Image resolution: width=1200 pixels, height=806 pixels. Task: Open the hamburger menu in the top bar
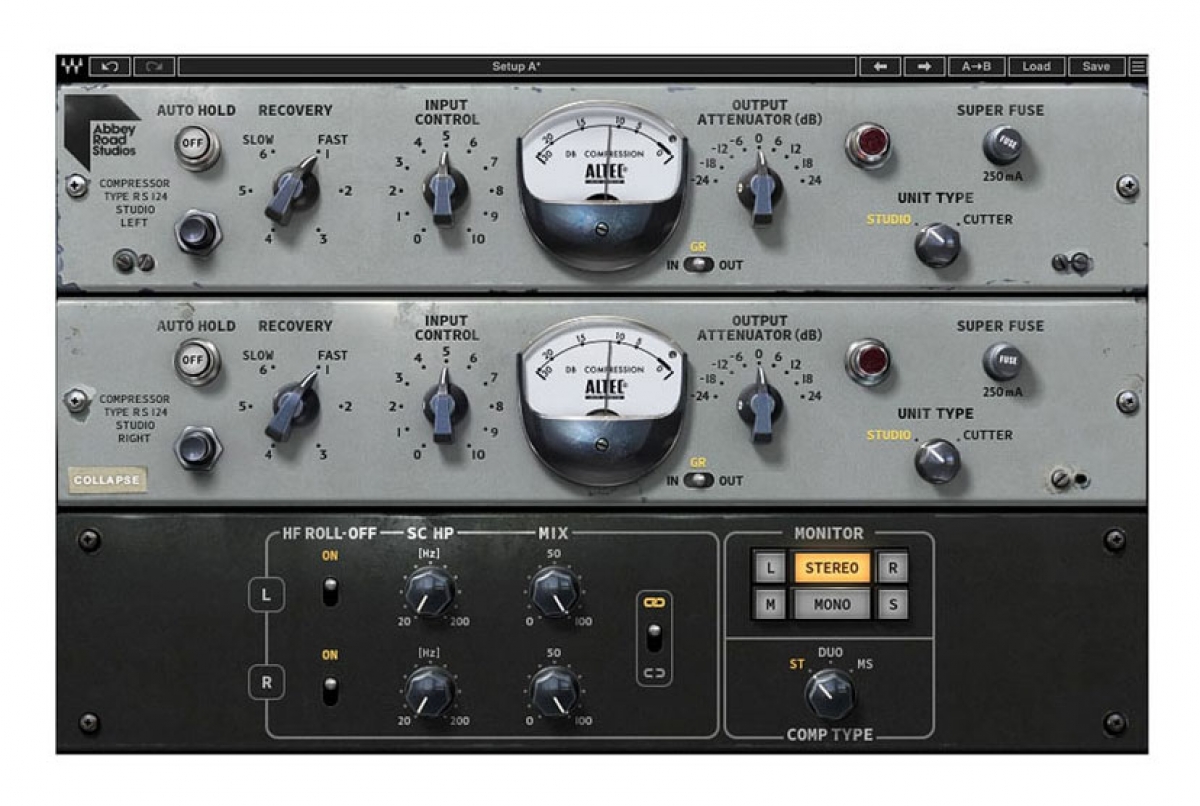pyautogui.click(x=1138, y=67)
